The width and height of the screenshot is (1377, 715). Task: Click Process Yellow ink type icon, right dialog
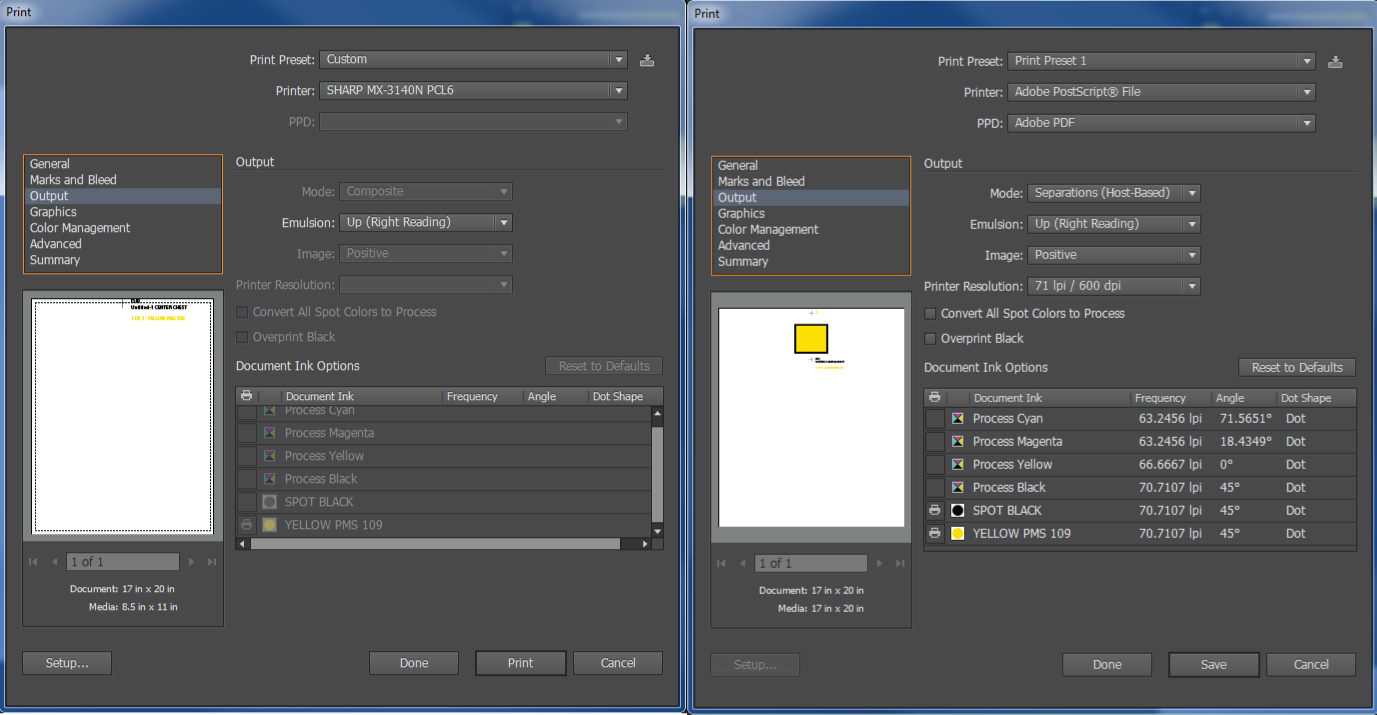click(958, 464)
